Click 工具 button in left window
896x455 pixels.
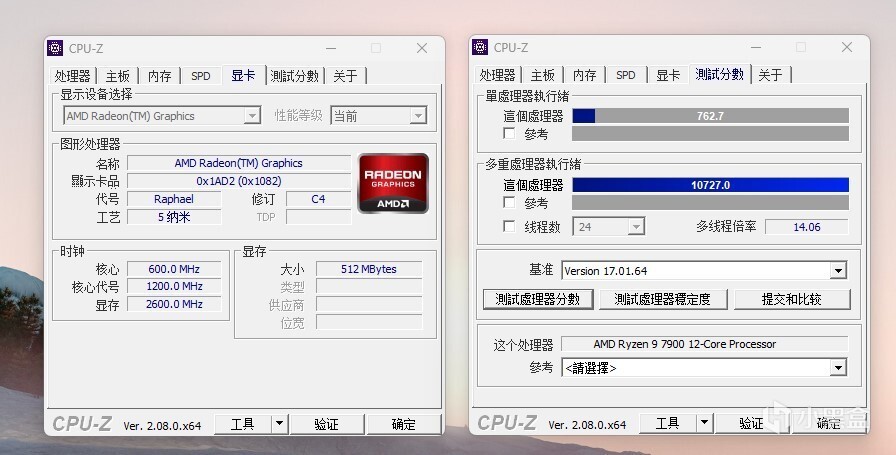243,424
